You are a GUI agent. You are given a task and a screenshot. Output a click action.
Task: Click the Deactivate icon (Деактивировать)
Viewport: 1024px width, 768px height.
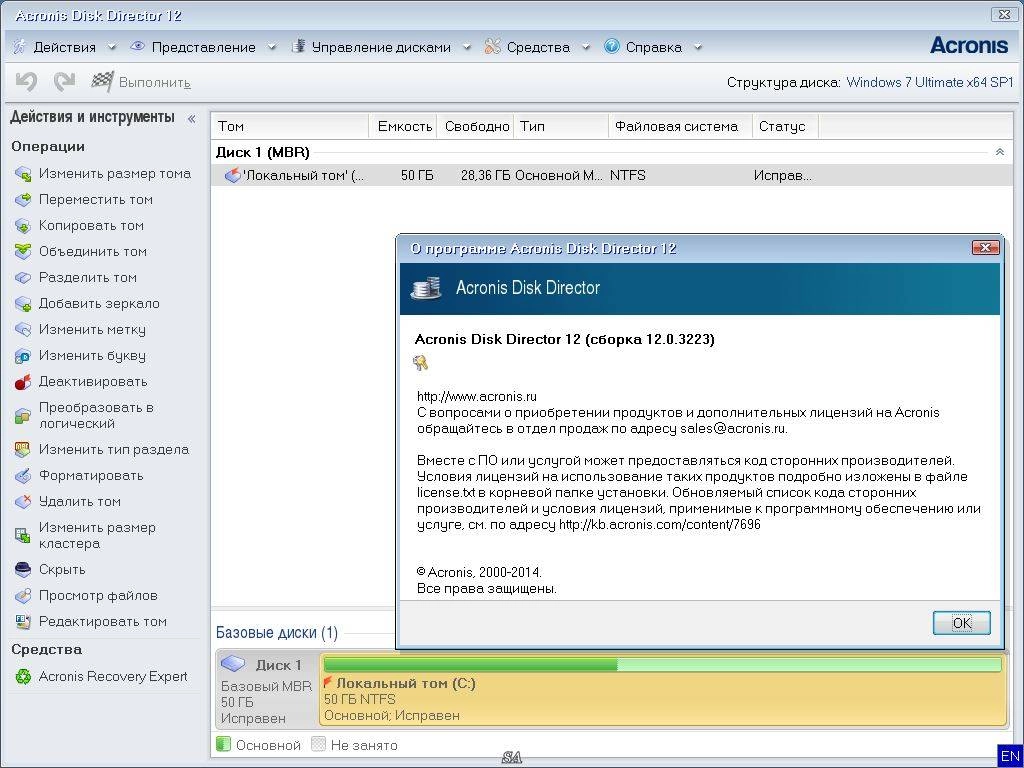point(23,383)
